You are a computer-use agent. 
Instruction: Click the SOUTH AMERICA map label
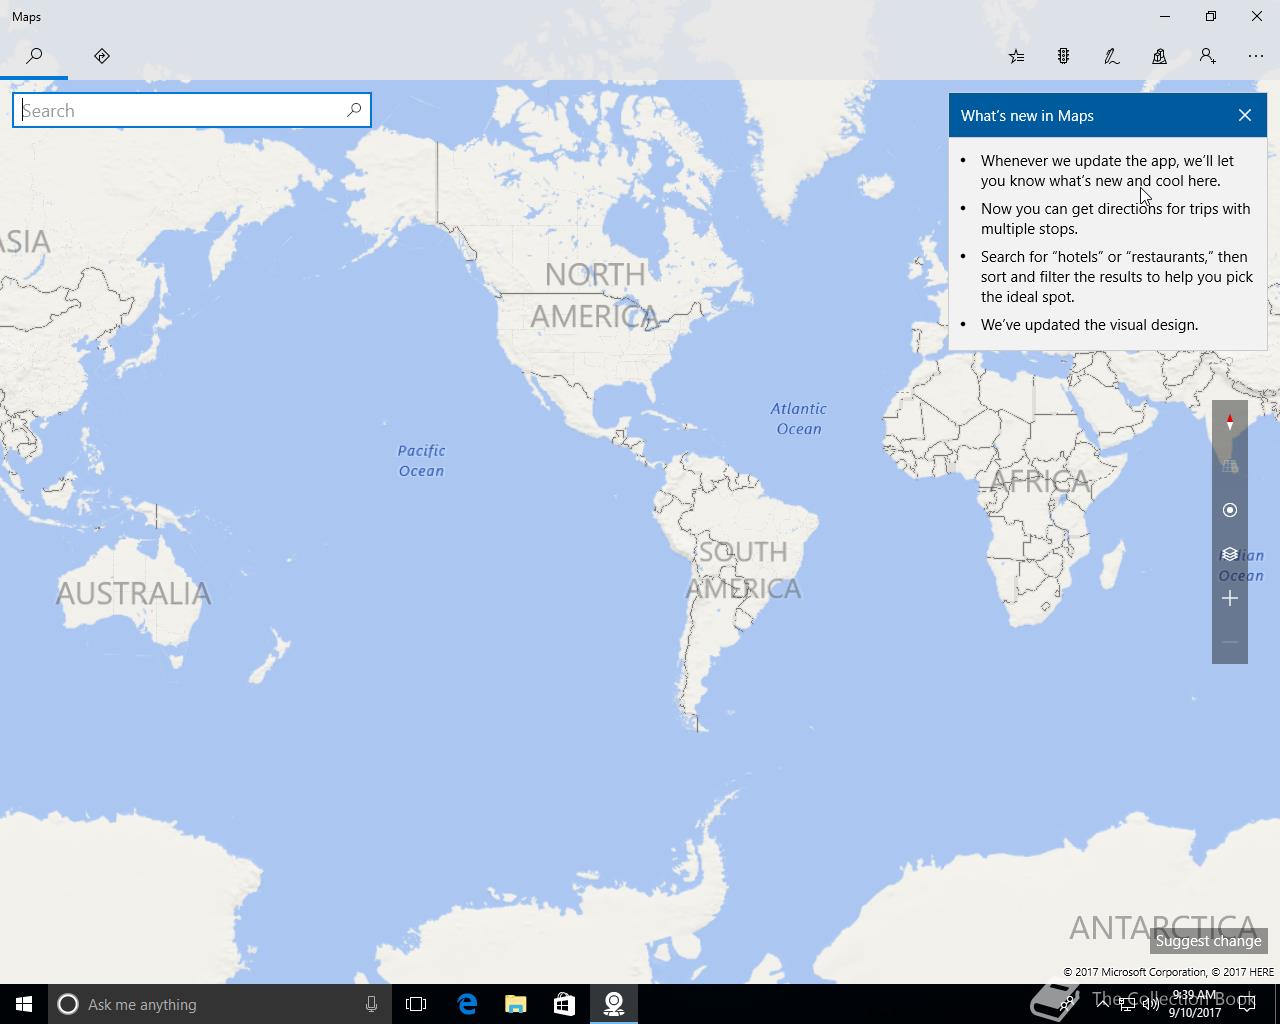(743, 570)
